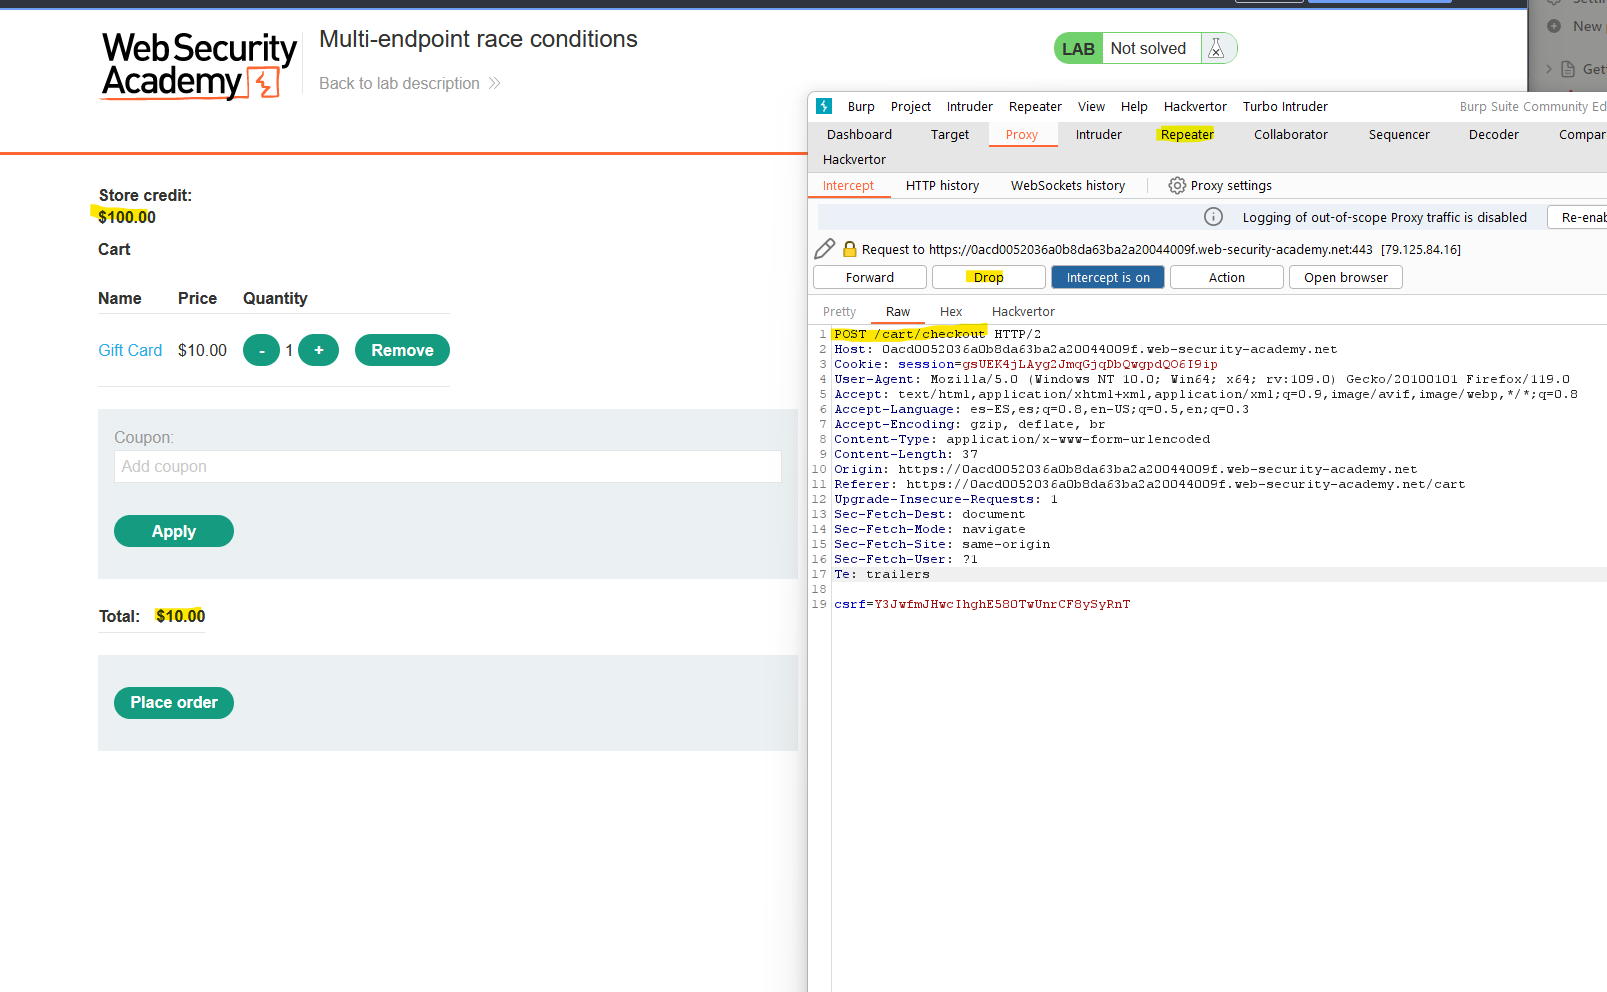Open the Turbo Intruder menu
Viewport: 1607px width, 992px height.
1285,107
